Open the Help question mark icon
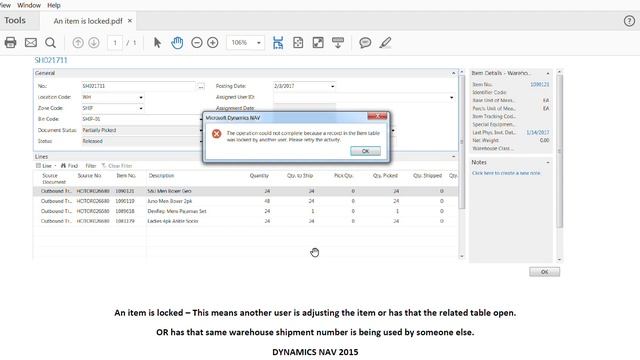Viewport: 640px width, 360px height. pyautogui.click(x=629, y=21)
